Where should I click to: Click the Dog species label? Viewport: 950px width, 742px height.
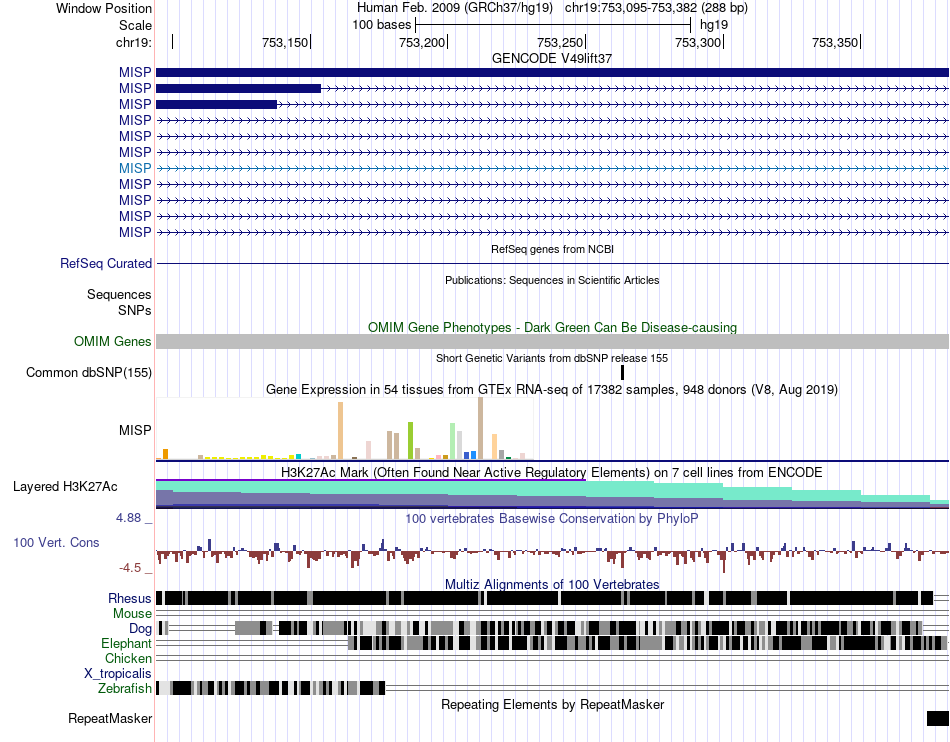pyautogui.click(x=140, y=629)
